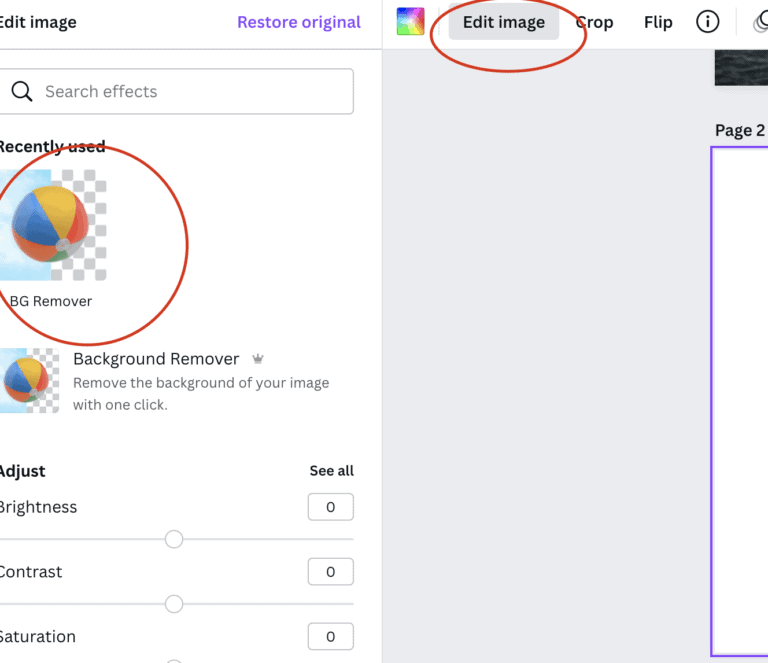Open the Edit image toolbar button
The width and height of the screenshot is (768, 663).
coord(504,22)
